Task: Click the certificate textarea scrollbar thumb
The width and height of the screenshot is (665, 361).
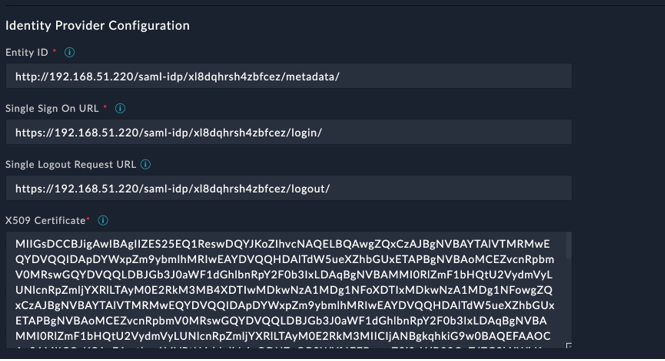Action: point(569,247)
